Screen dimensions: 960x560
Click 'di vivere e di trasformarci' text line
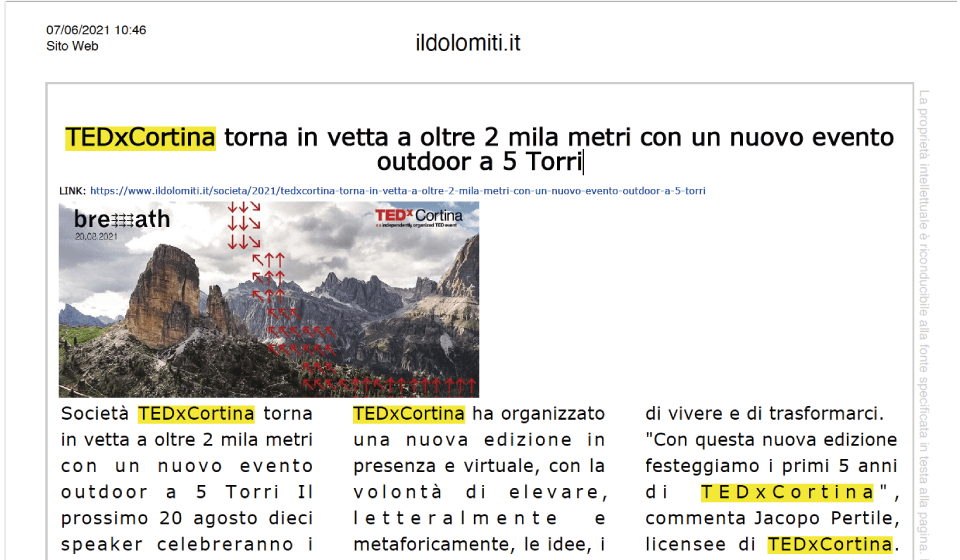click(x=763, y=413)
